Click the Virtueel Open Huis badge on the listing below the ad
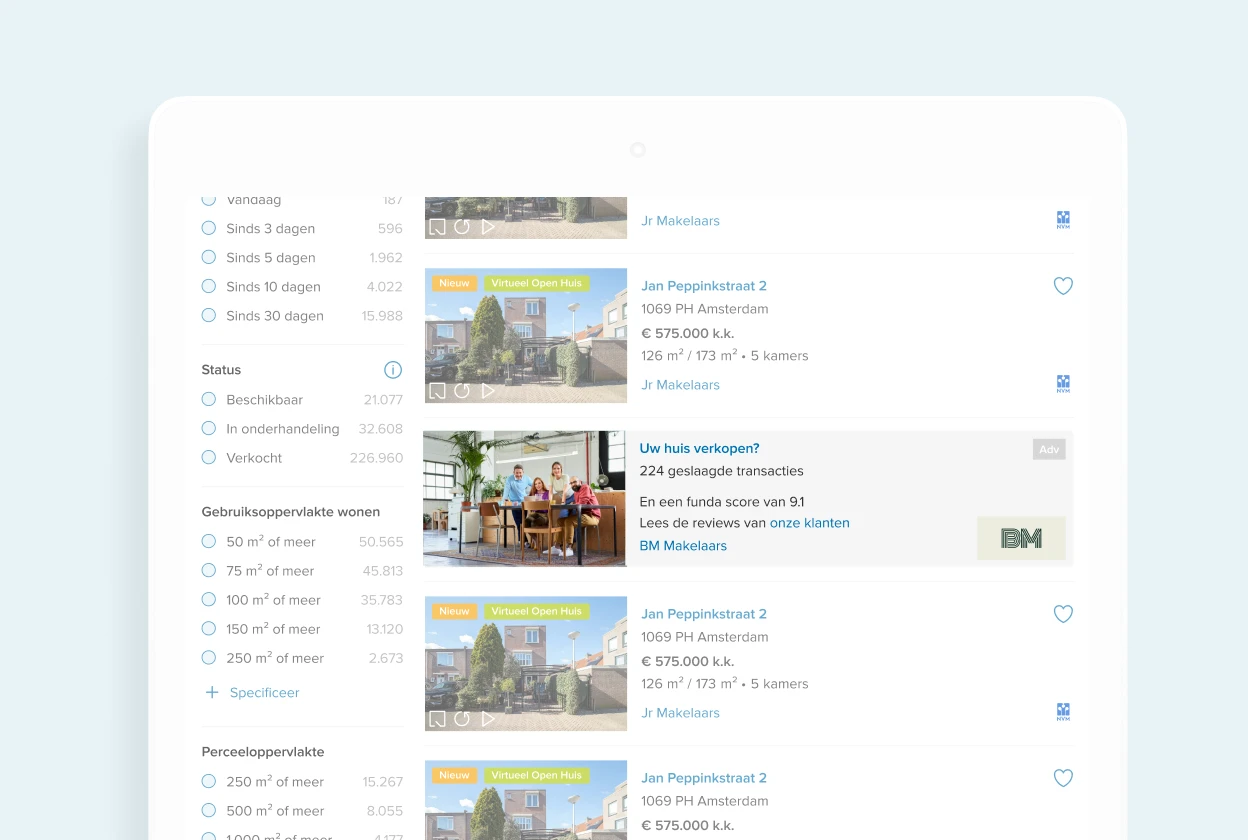 [x=537, y=612]
